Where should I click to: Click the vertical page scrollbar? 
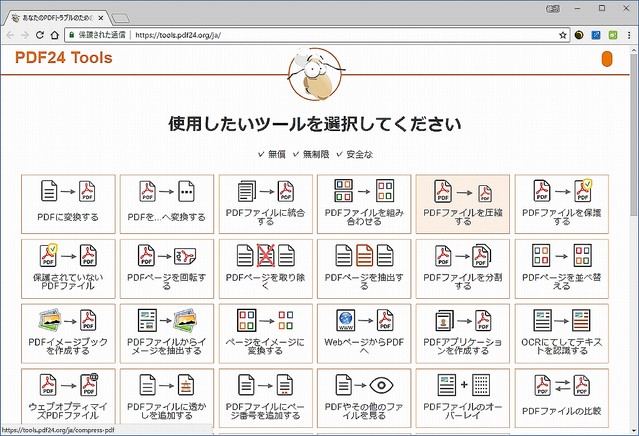pyautogui.click(x=633, y=200)
